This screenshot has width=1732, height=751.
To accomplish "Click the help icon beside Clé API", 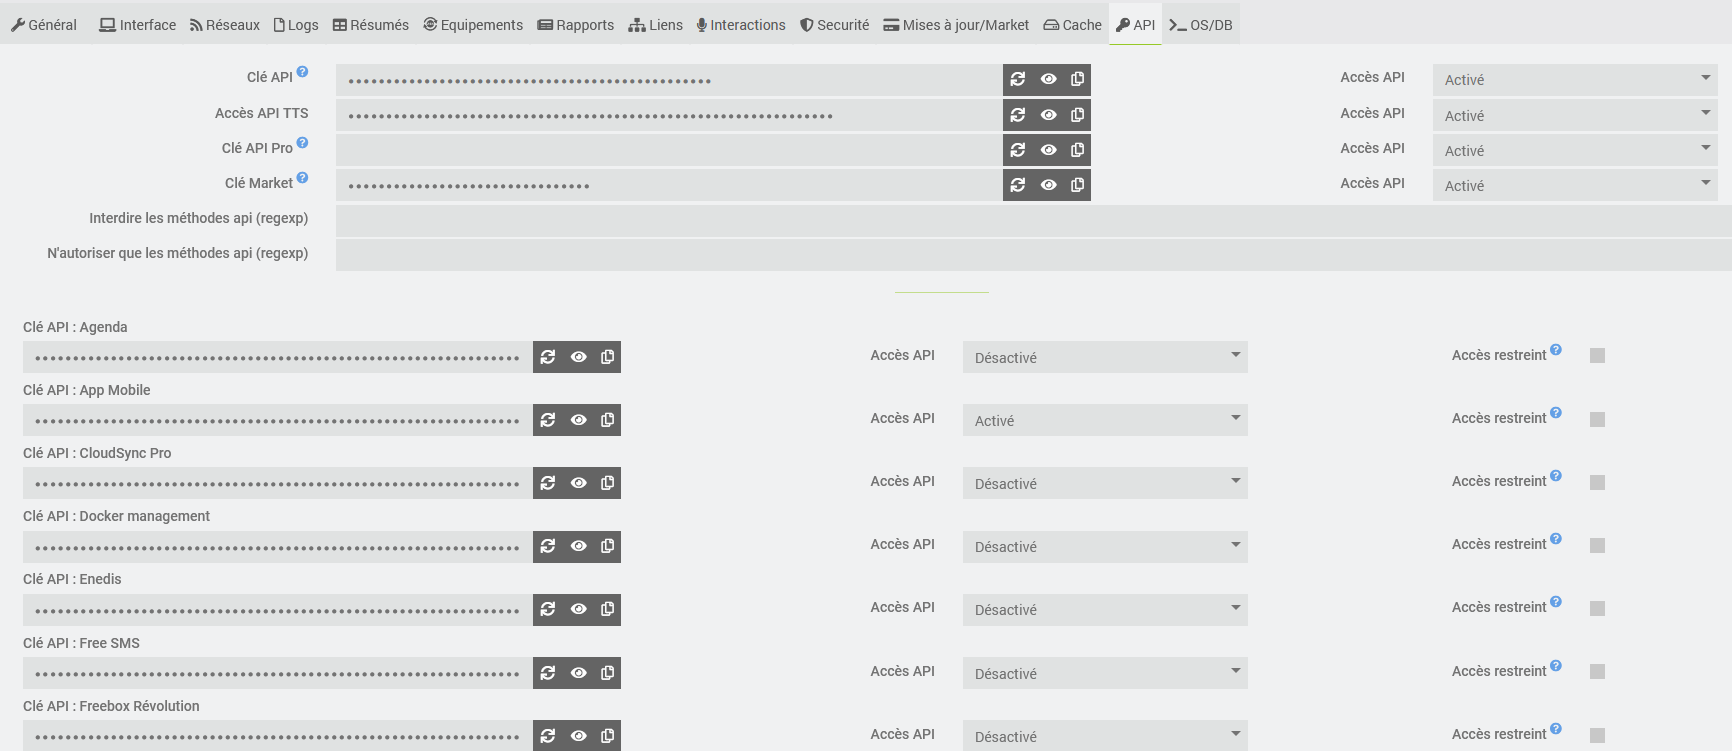I will pyautogui.click(x=302, y=72).
